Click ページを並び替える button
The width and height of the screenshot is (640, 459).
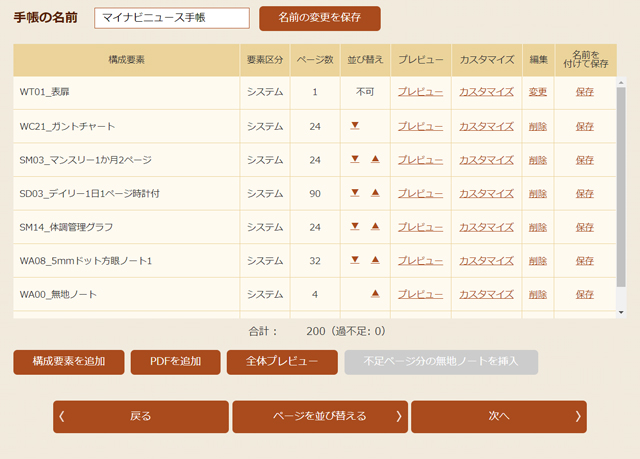click(320, 416)
